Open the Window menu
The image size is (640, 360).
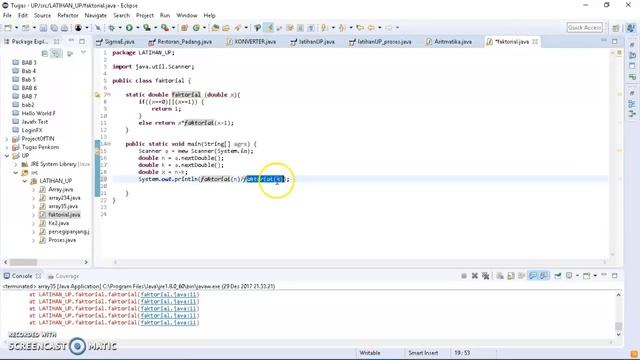click(187, 16)
